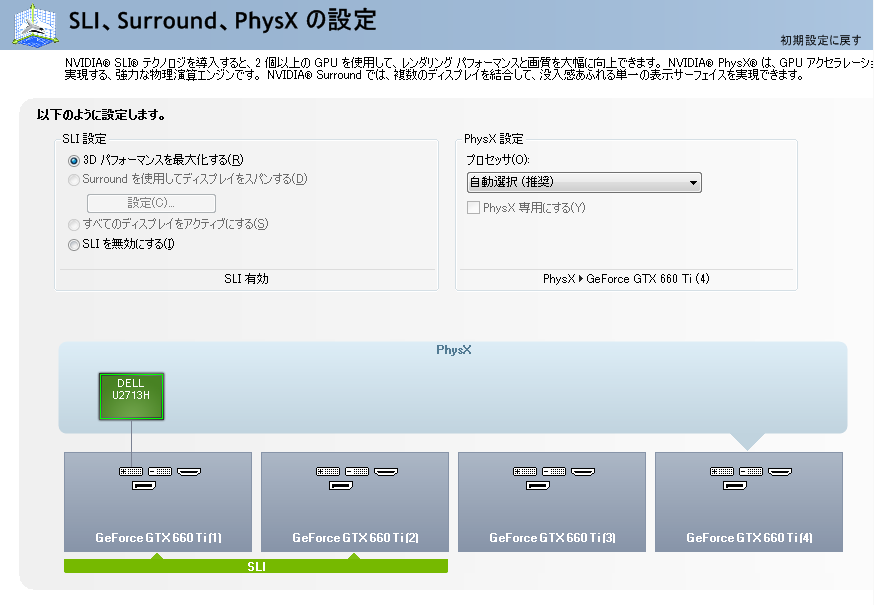Open the プロセッサ 自動選択 (推奨) dropdown
Viewport: 874px width, 605px height.
tap(584, 182)
